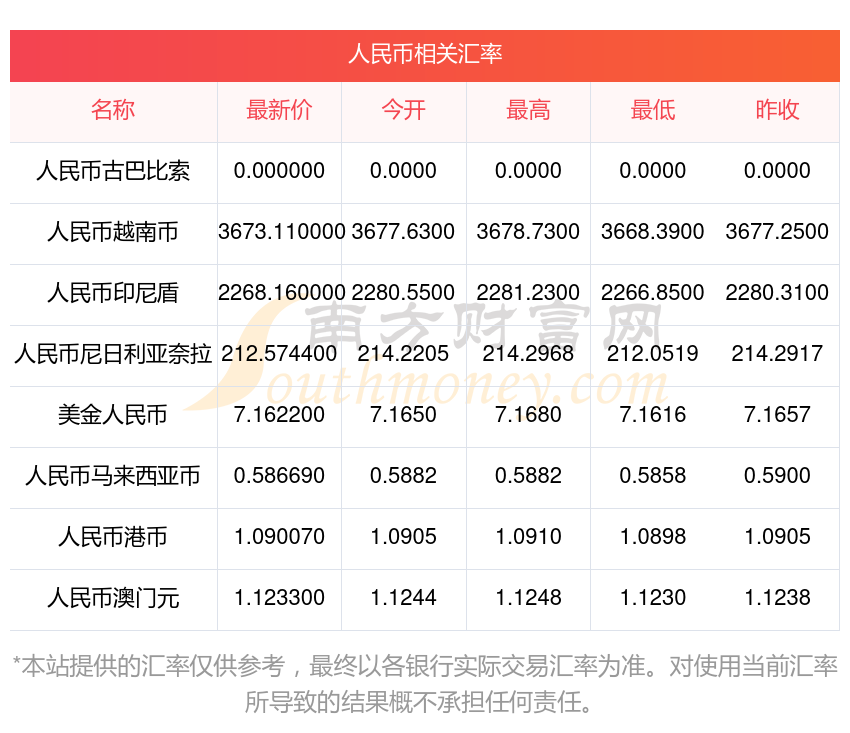Click the value 3677.6300
The width and height of the screenshot is (850, 733).
point(403,232)
